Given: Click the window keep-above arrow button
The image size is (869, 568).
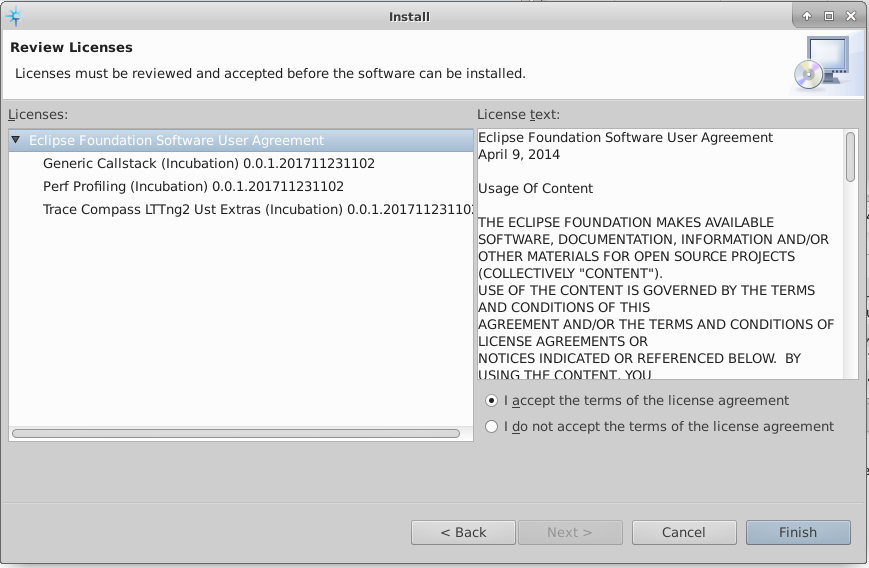Looking at the screenshot, I should point(807,16).
